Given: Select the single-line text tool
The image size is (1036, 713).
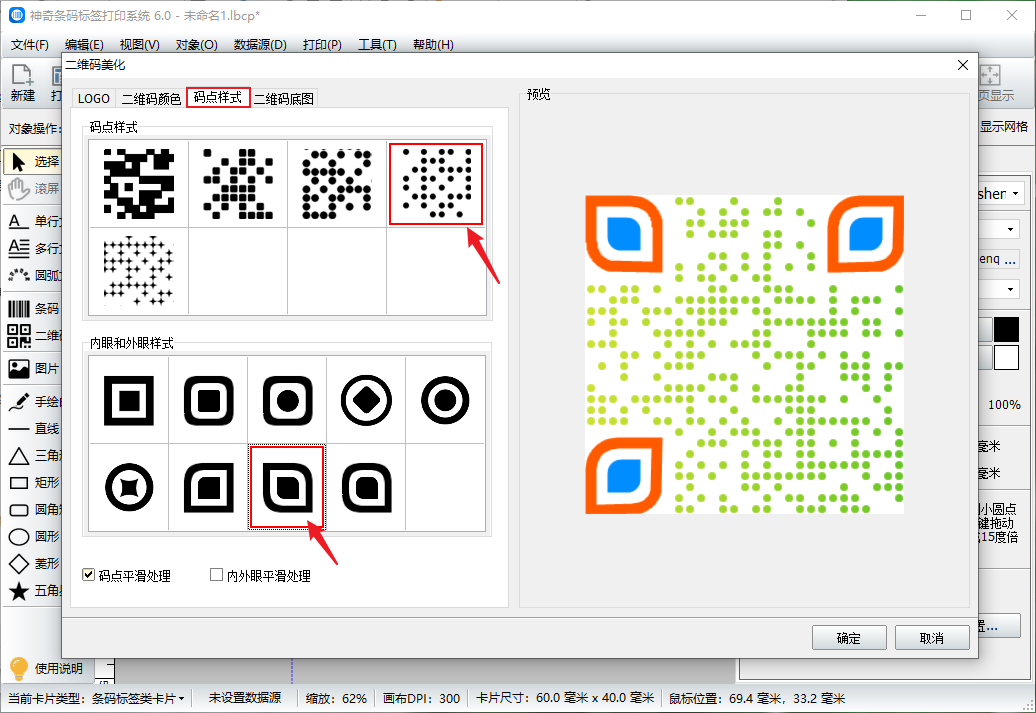Looking at the screenshot, I should (x=33, y=221).
